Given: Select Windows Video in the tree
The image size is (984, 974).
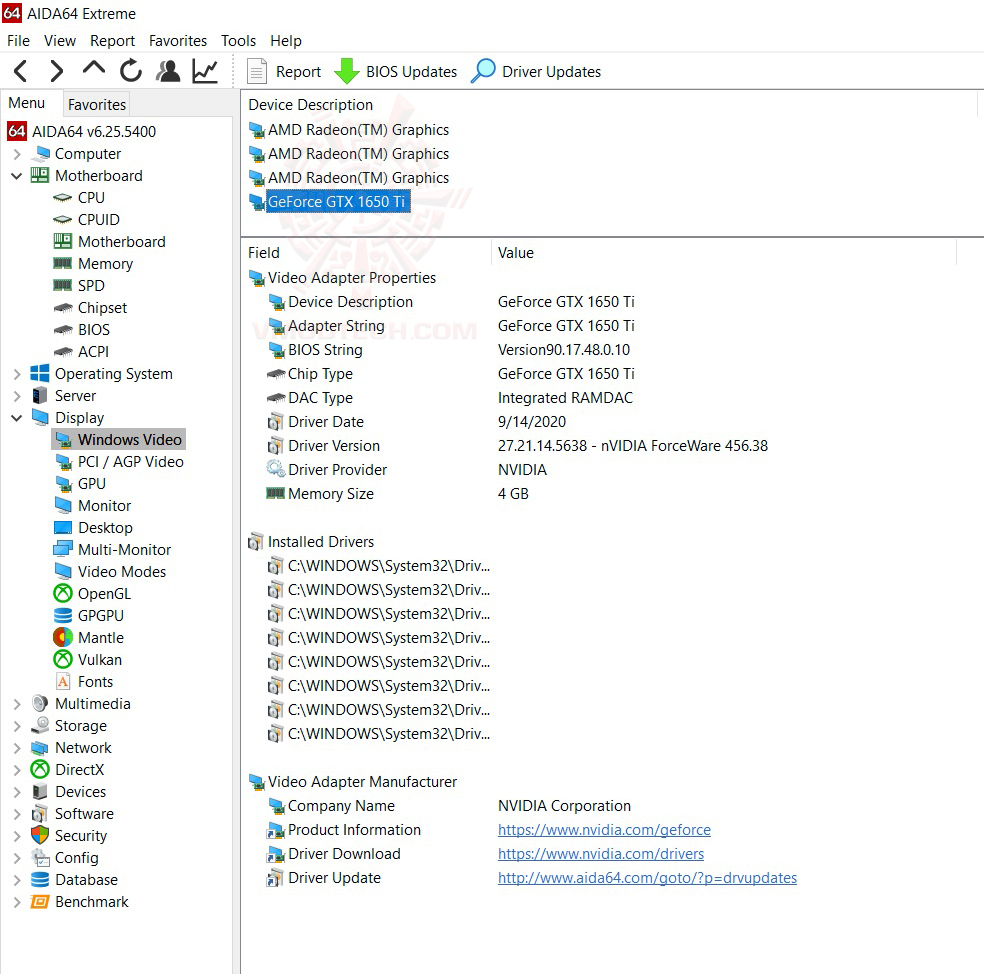Looking at the screenshot, I should 129,440.
